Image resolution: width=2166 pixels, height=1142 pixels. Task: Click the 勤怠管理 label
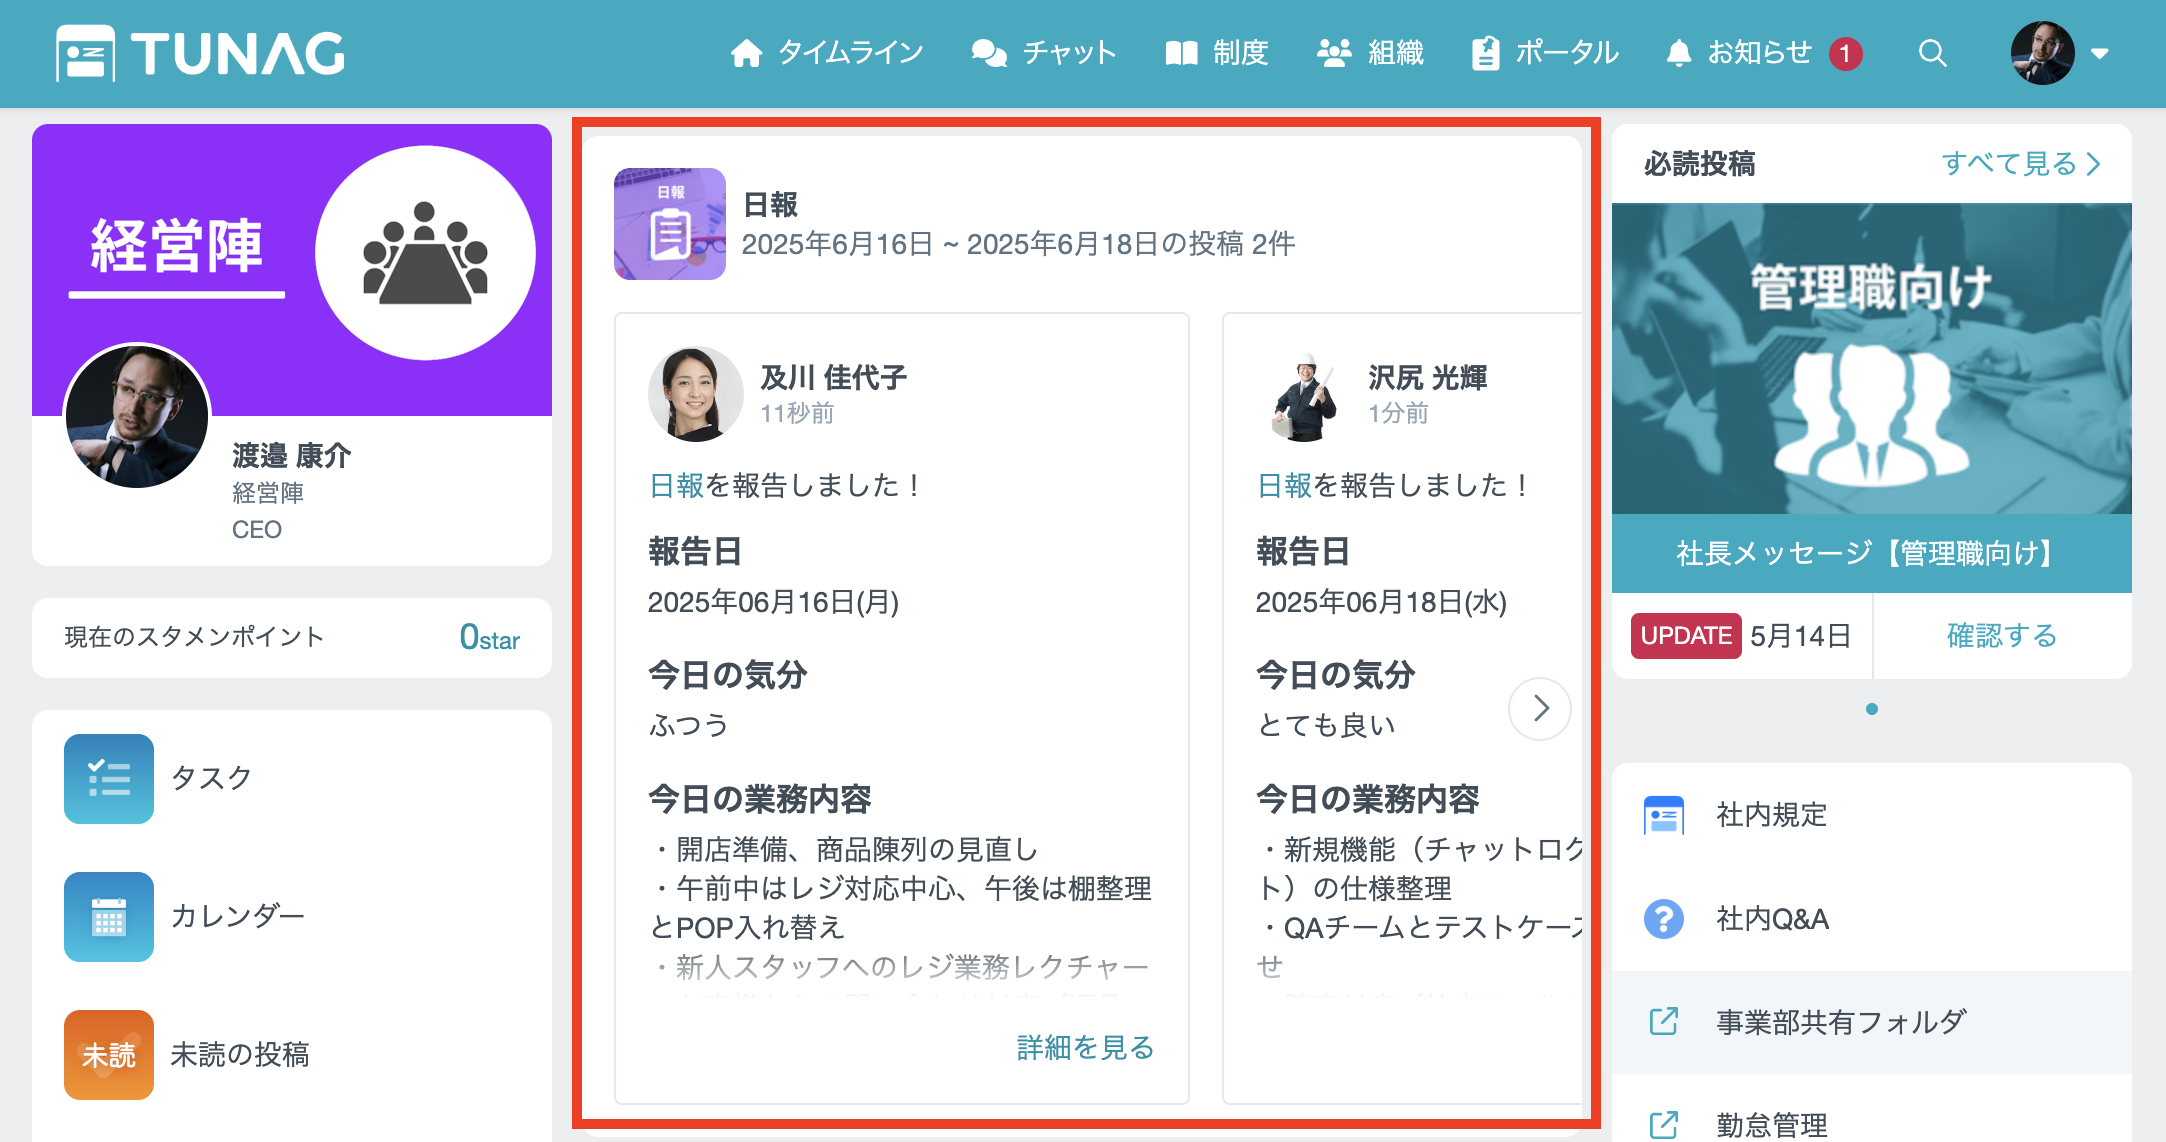(1772, 1125)
